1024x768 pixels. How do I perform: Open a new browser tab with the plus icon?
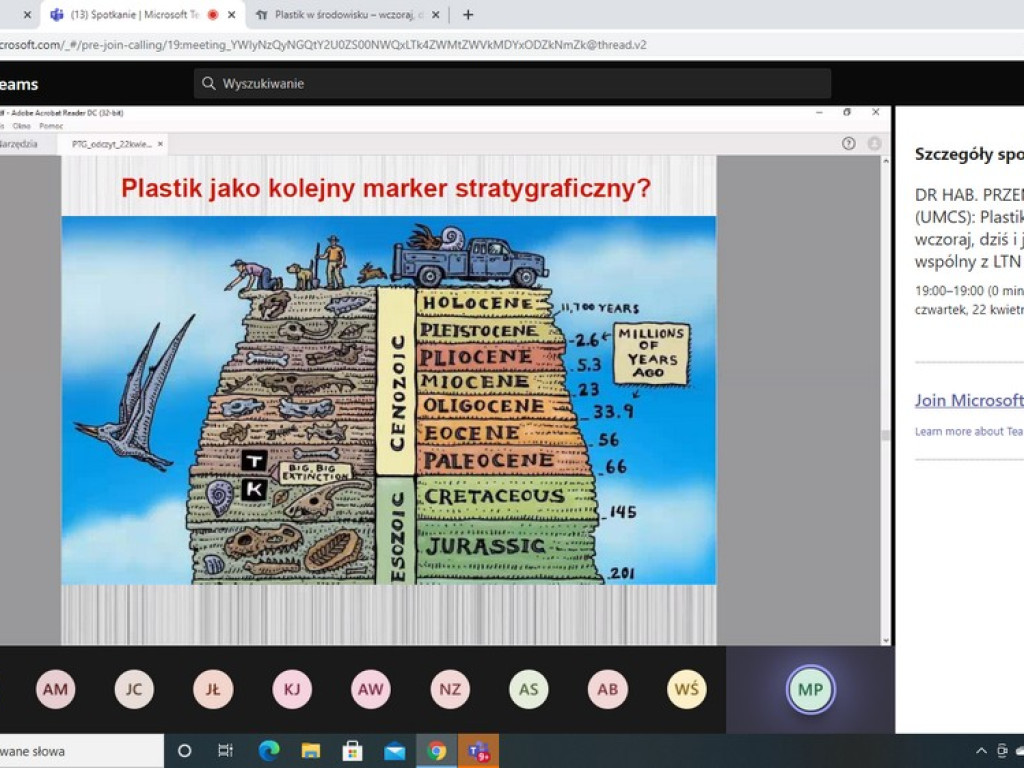468,14
